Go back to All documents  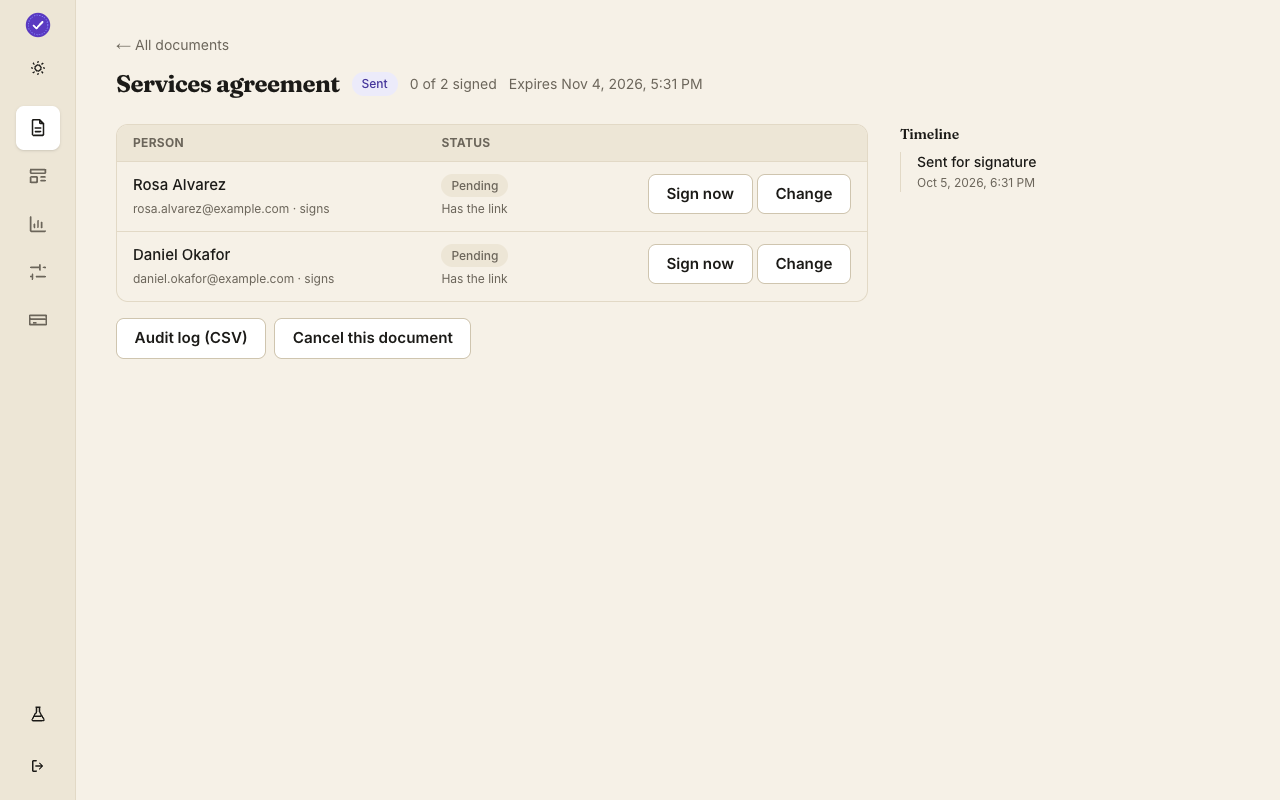click(172, 45)
